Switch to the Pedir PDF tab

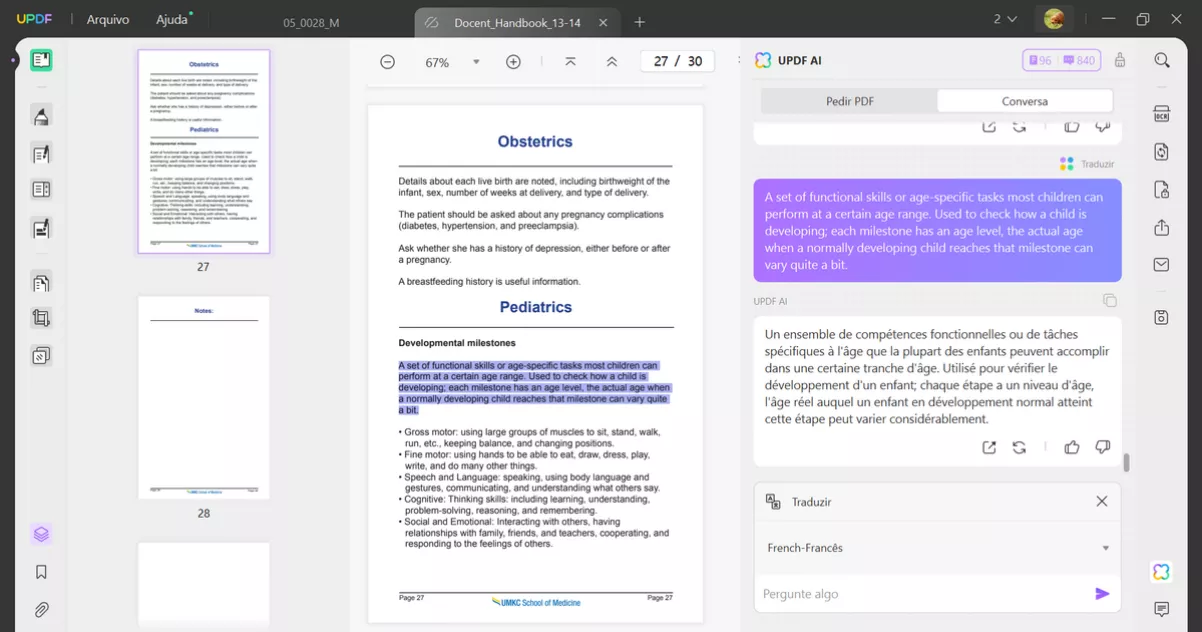pyautogui.click(x=849, y=101)
